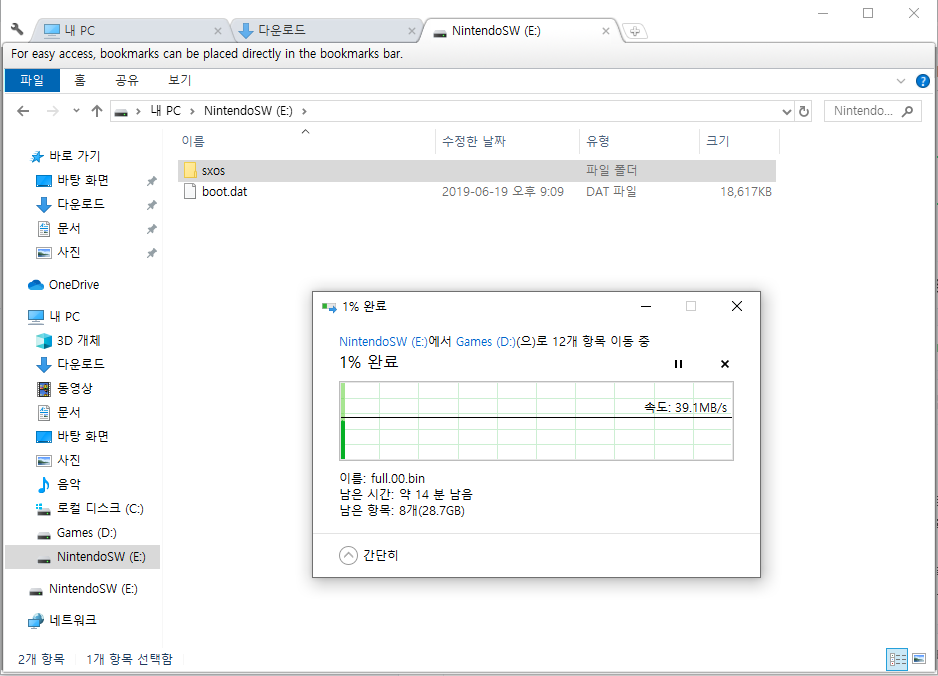Switch to details view layout
Viewport: 938px width, 676px height.
897,659
